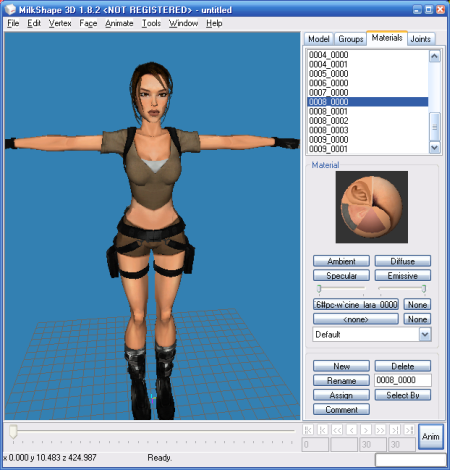Select material 0008_0002 in list
The height and width of the screenshot is (470, 450).
pyautogui.click(x=367, y=120)
